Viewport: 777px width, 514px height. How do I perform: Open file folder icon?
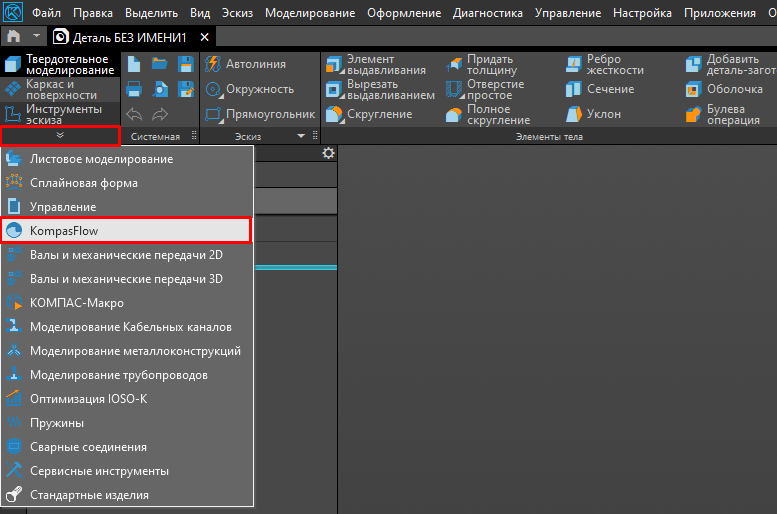tap(160, 63)
